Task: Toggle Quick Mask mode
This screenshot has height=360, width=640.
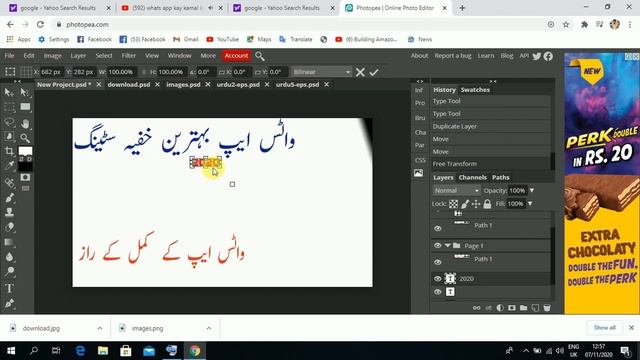Action: (x=25, y=177)
